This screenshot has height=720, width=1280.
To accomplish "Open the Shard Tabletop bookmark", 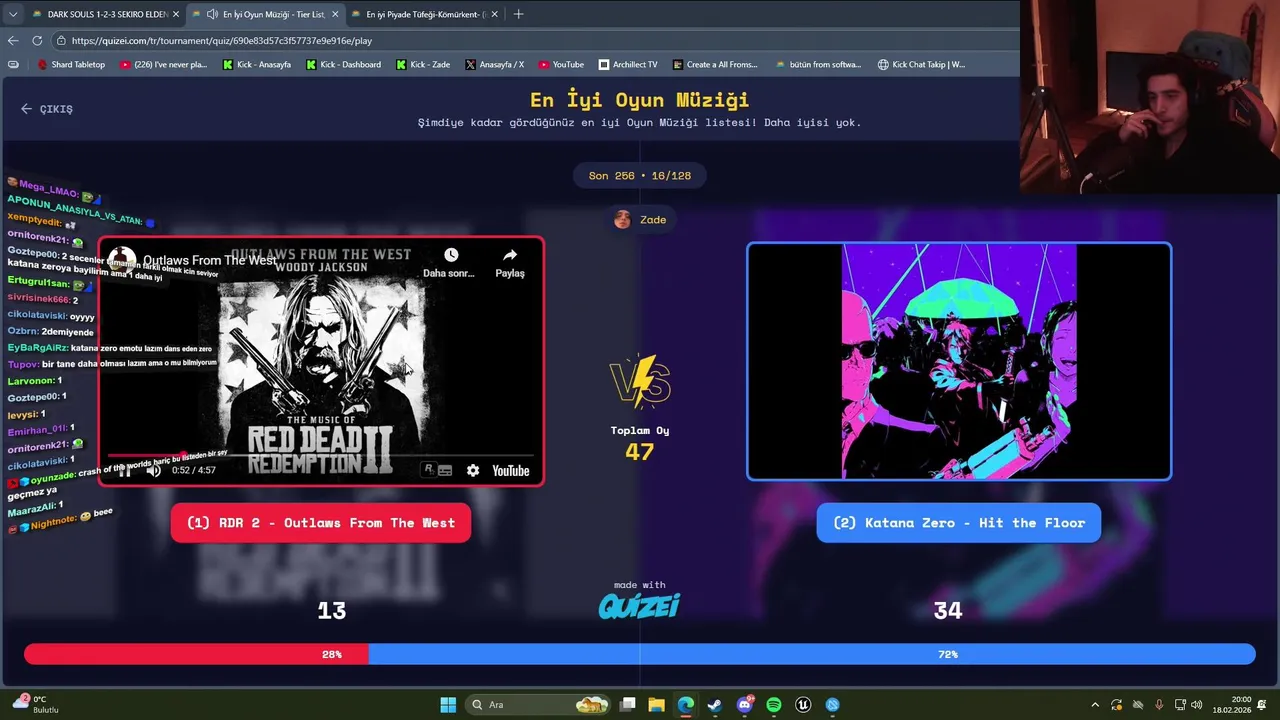I will coord(71,65).
